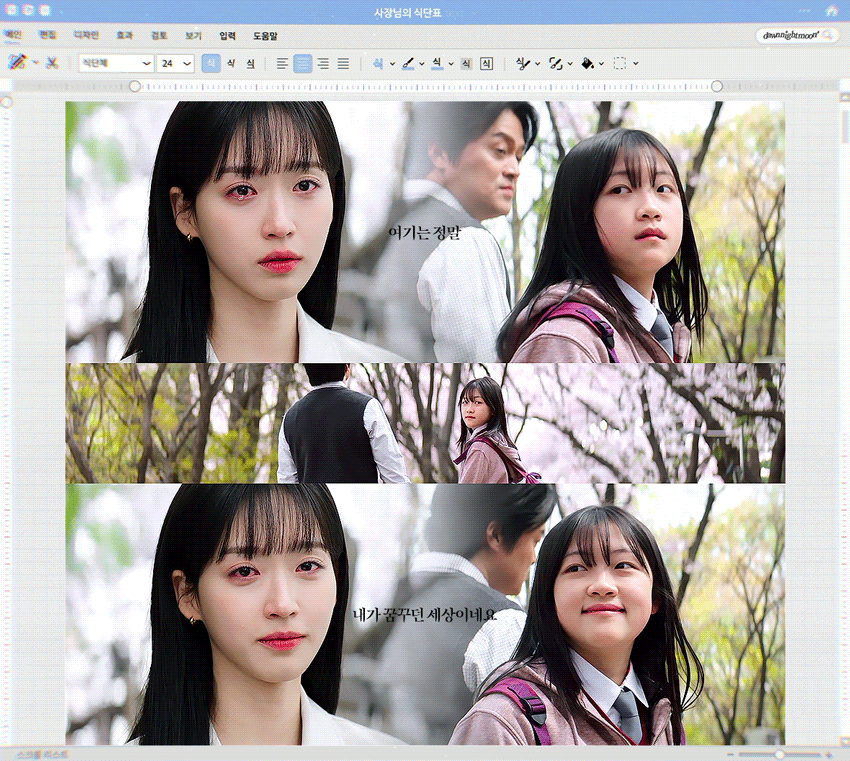Click the 사장님의 식단표 document title

[408, 12]
